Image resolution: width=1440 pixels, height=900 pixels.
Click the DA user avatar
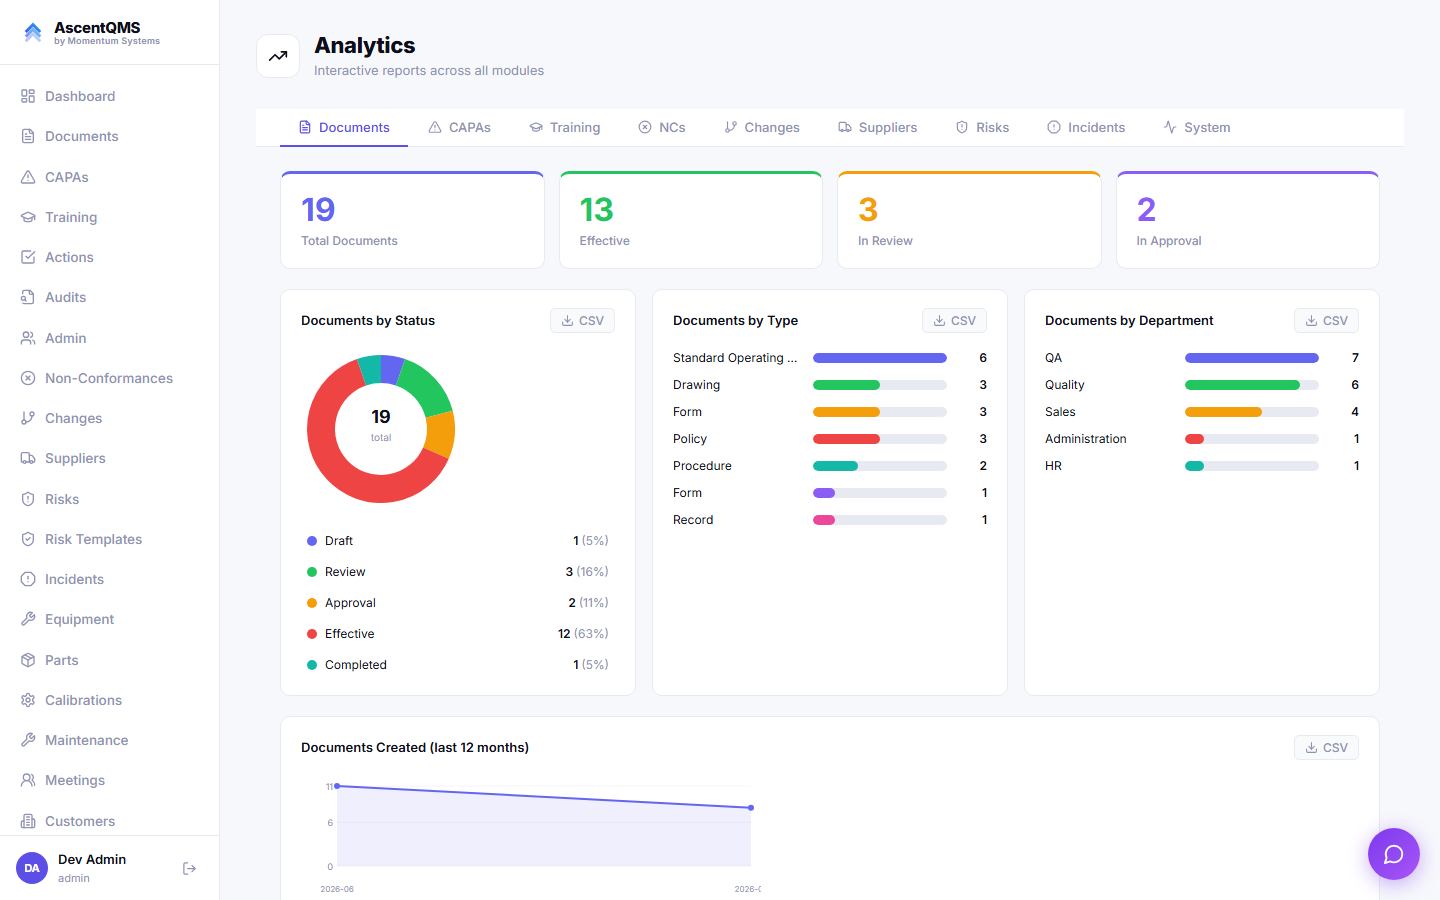(x=32, y=868)
